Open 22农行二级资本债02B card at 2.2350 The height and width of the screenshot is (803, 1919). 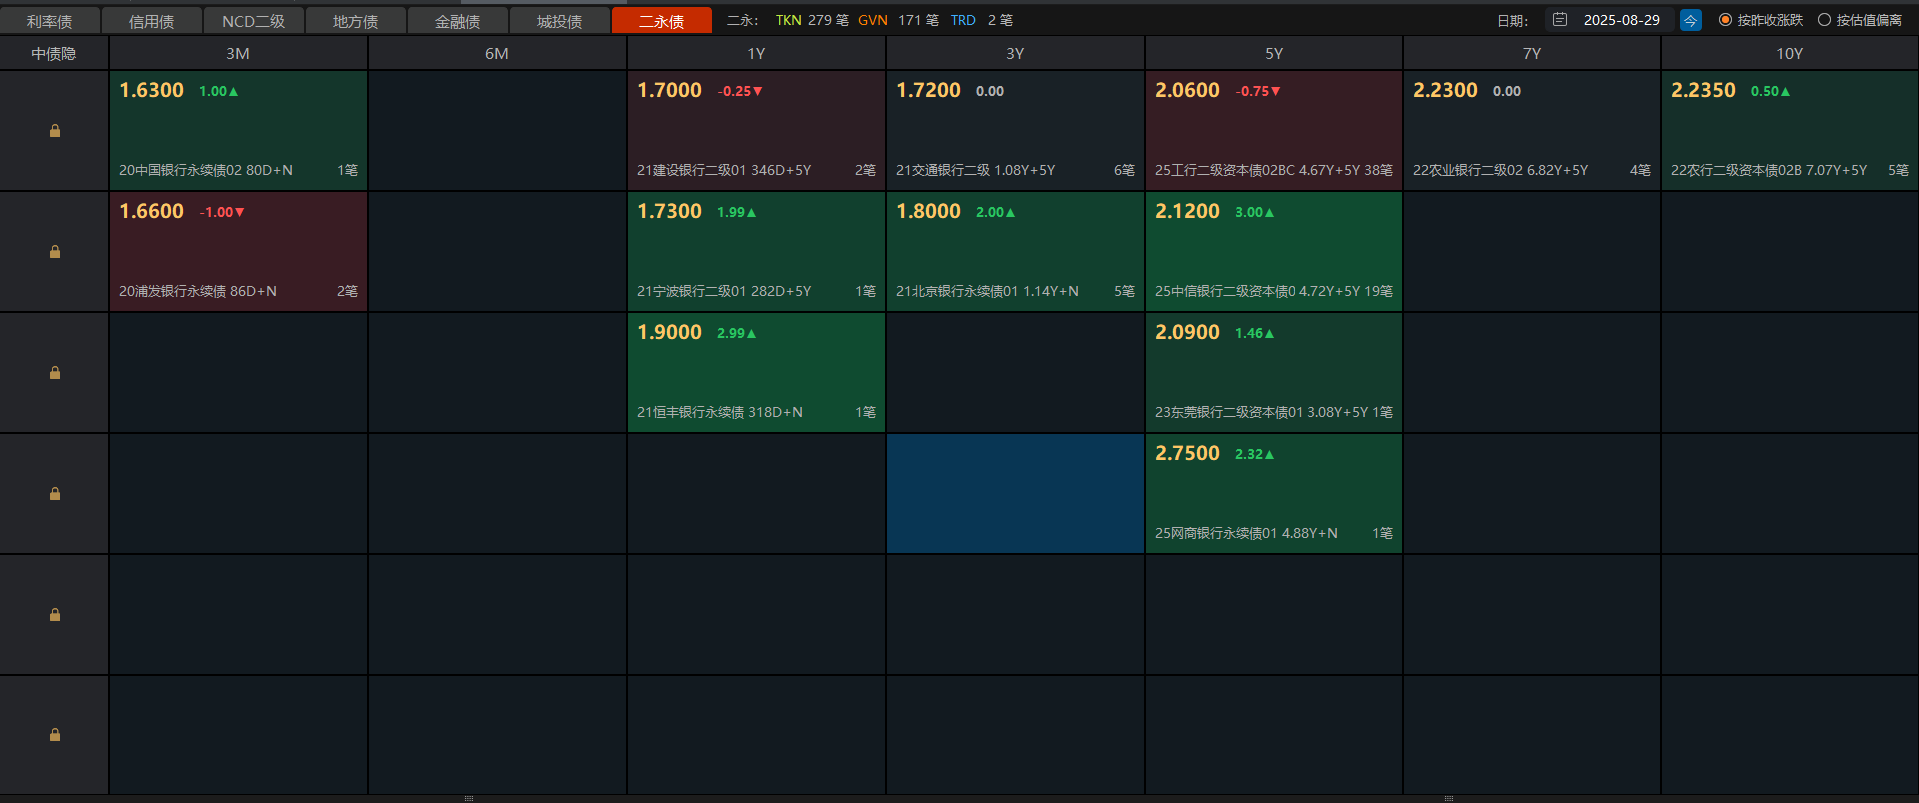(1790, 131)
